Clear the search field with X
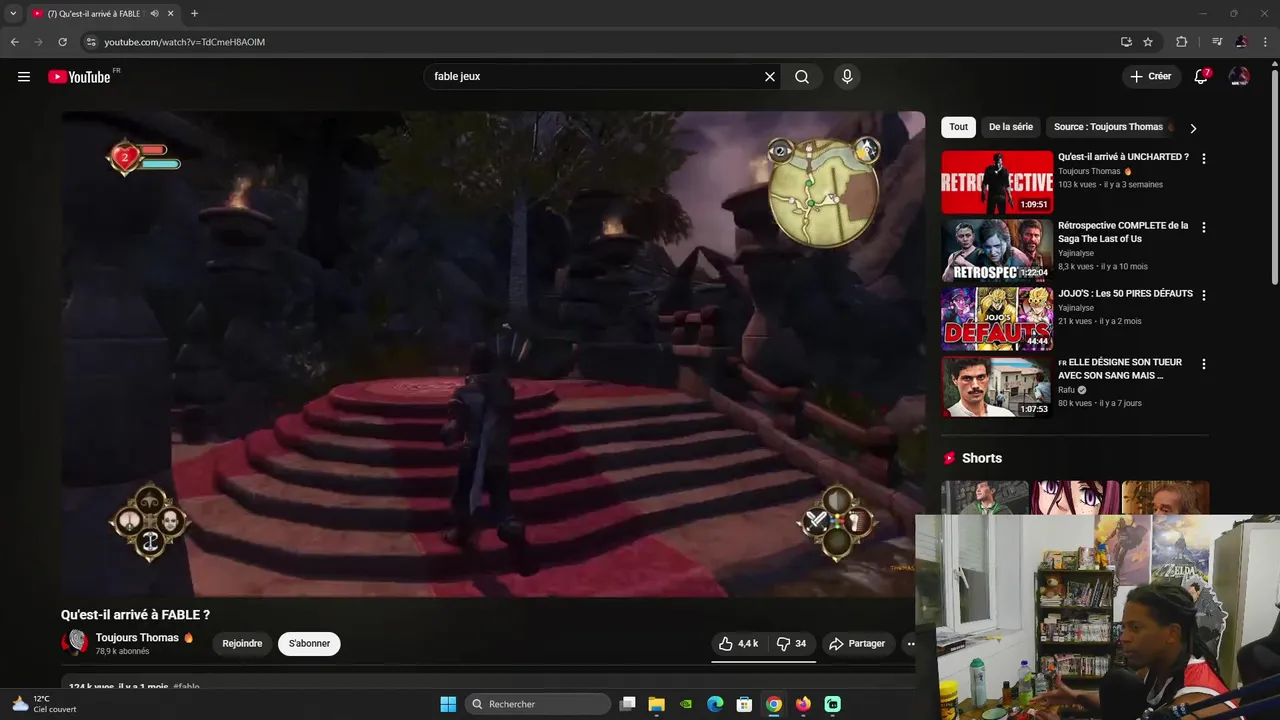Viewport: 1280px width, 720px height. [770, 77]
